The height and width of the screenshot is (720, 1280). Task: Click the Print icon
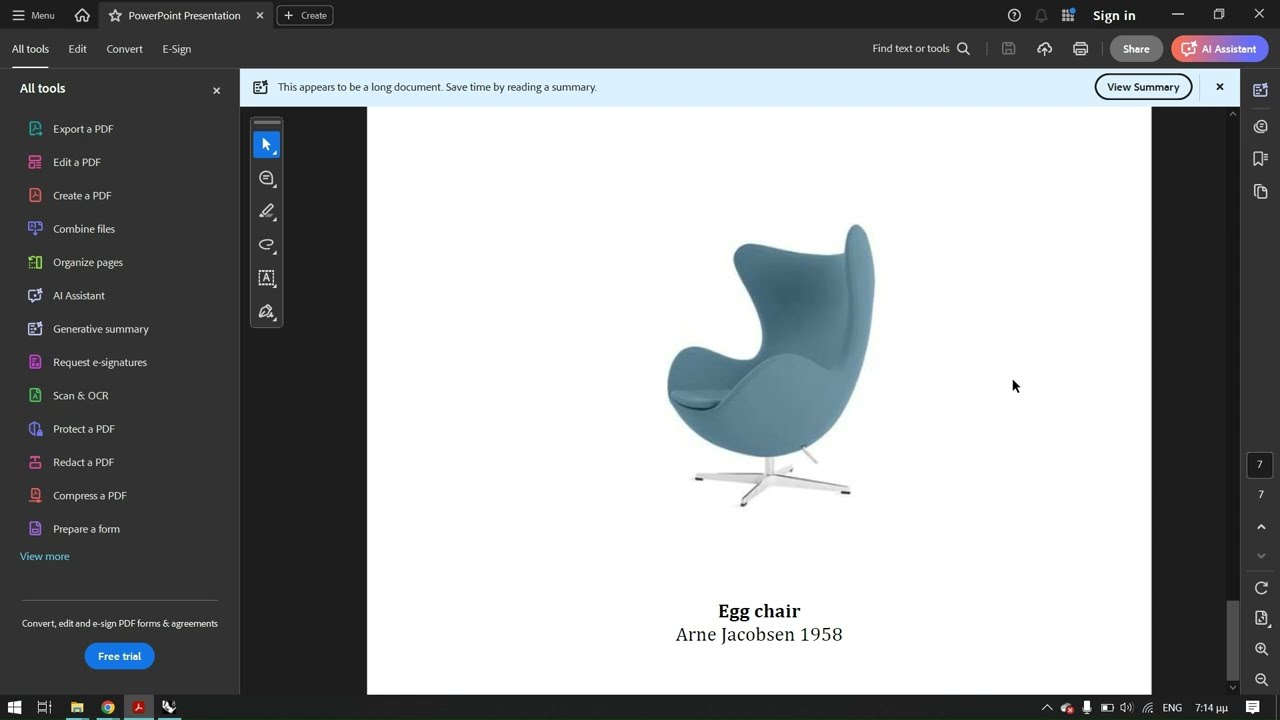[x=1080, y=48]
